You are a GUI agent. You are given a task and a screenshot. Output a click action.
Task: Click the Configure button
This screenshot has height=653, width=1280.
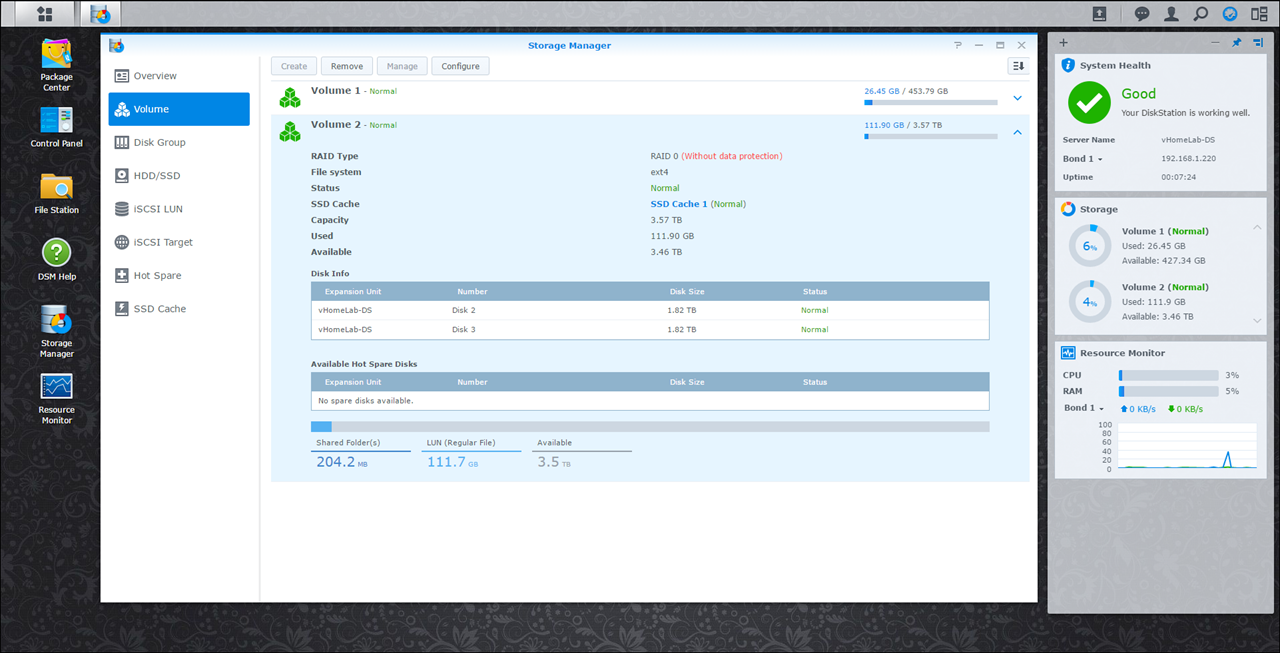coord(460,66)
